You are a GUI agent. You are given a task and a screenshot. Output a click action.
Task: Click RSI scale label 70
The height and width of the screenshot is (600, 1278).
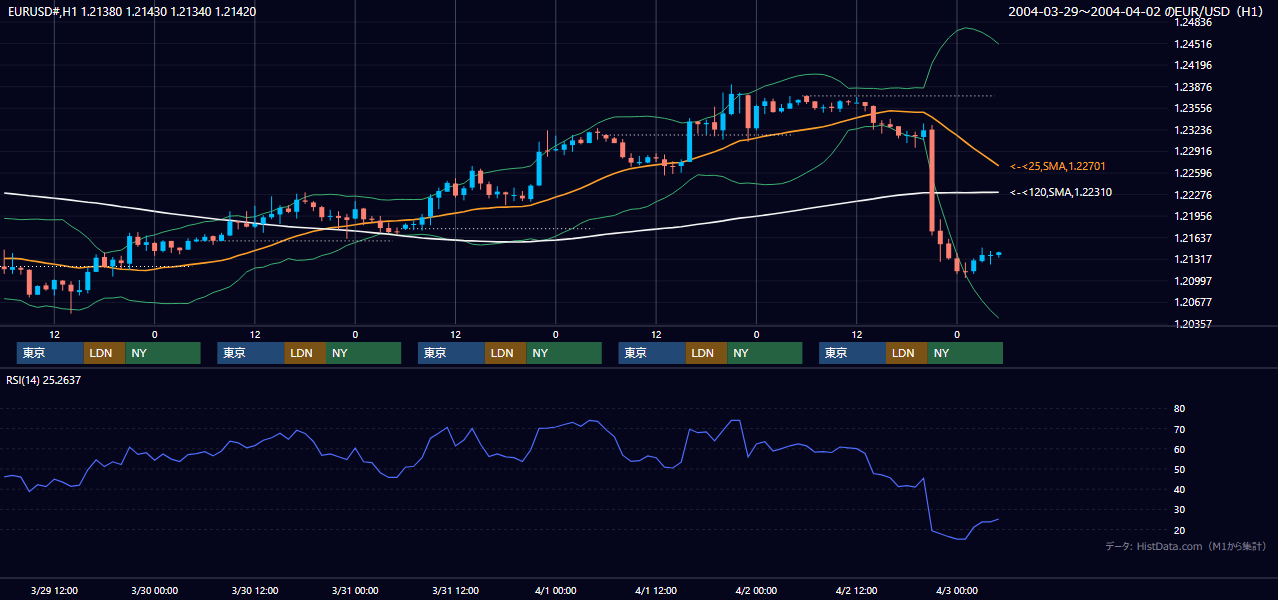click(1179, 429)
